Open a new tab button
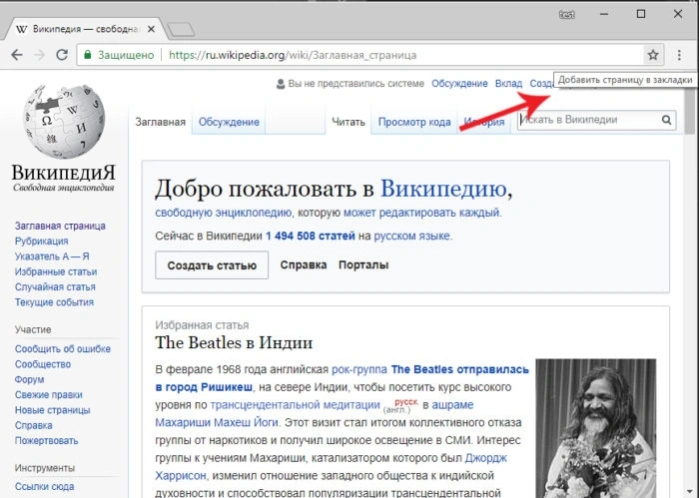Viewport: 699px width, 498px height. click(x=181, y=30)
